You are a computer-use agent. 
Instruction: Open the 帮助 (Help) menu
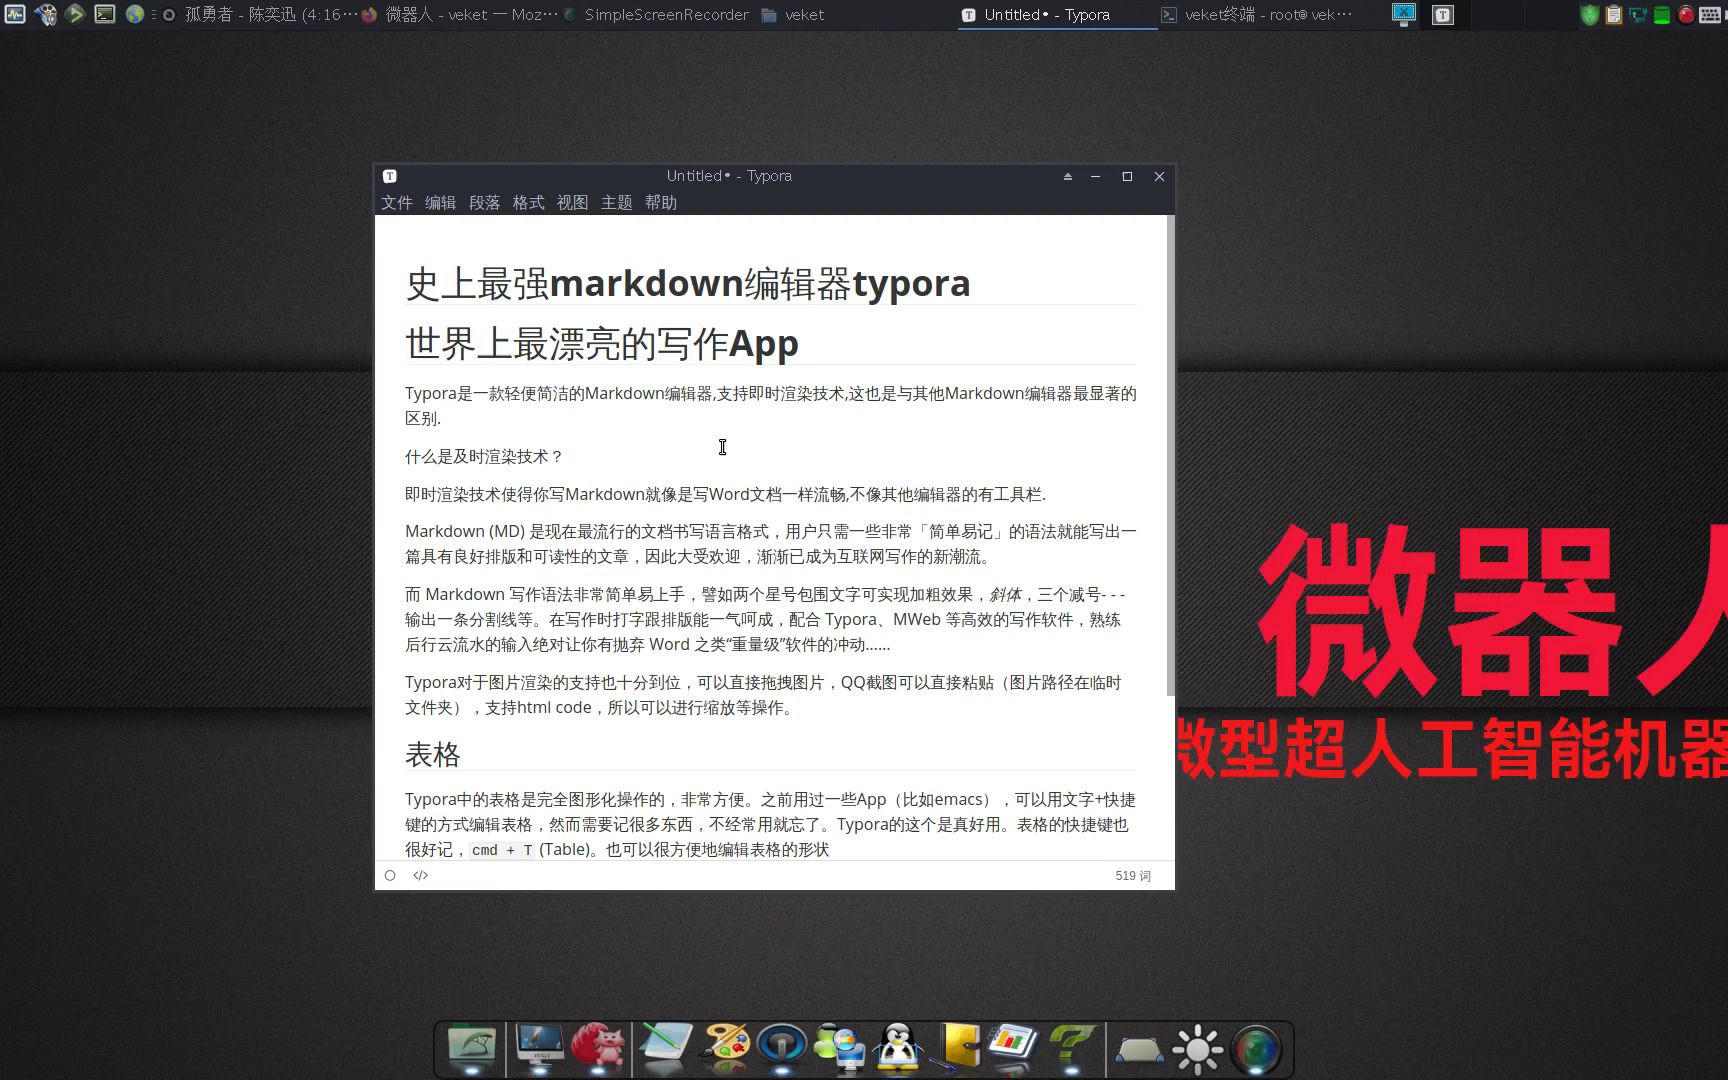tap(660, 202)
